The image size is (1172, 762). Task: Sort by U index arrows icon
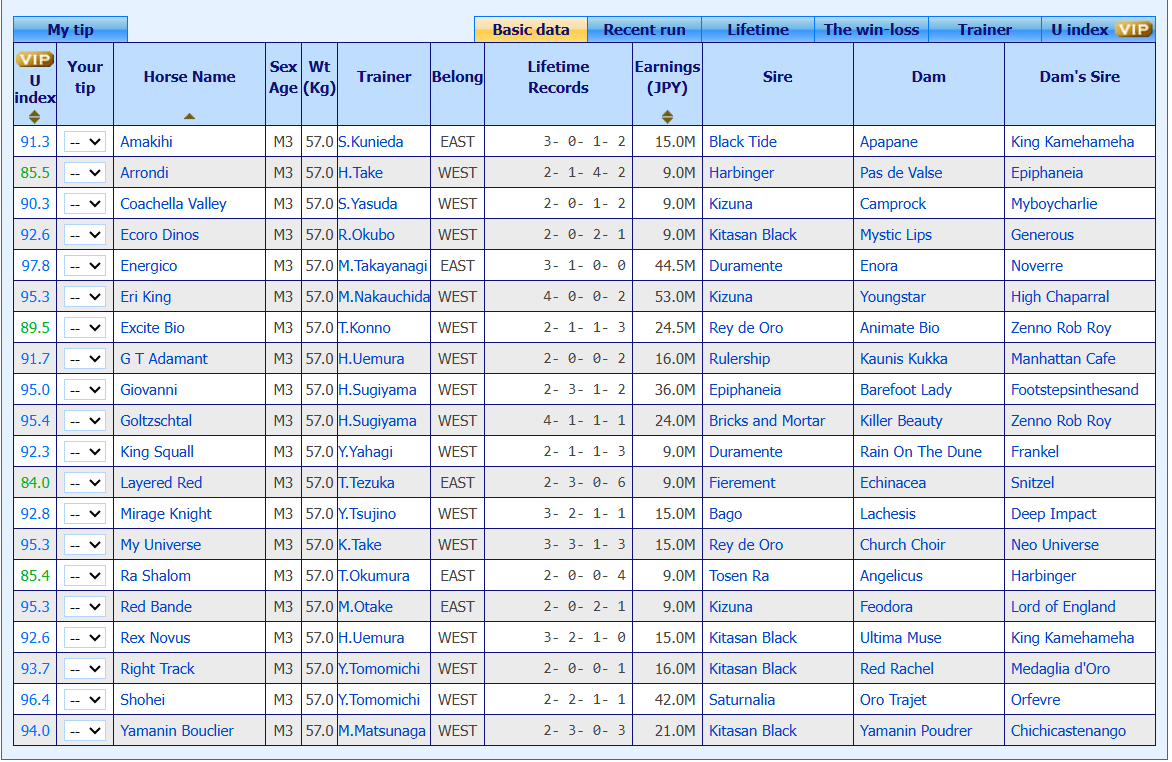[34, 117]
